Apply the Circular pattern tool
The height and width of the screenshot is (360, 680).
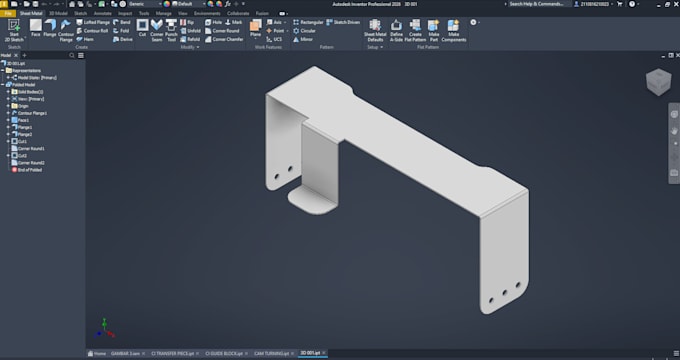(304, 31)
